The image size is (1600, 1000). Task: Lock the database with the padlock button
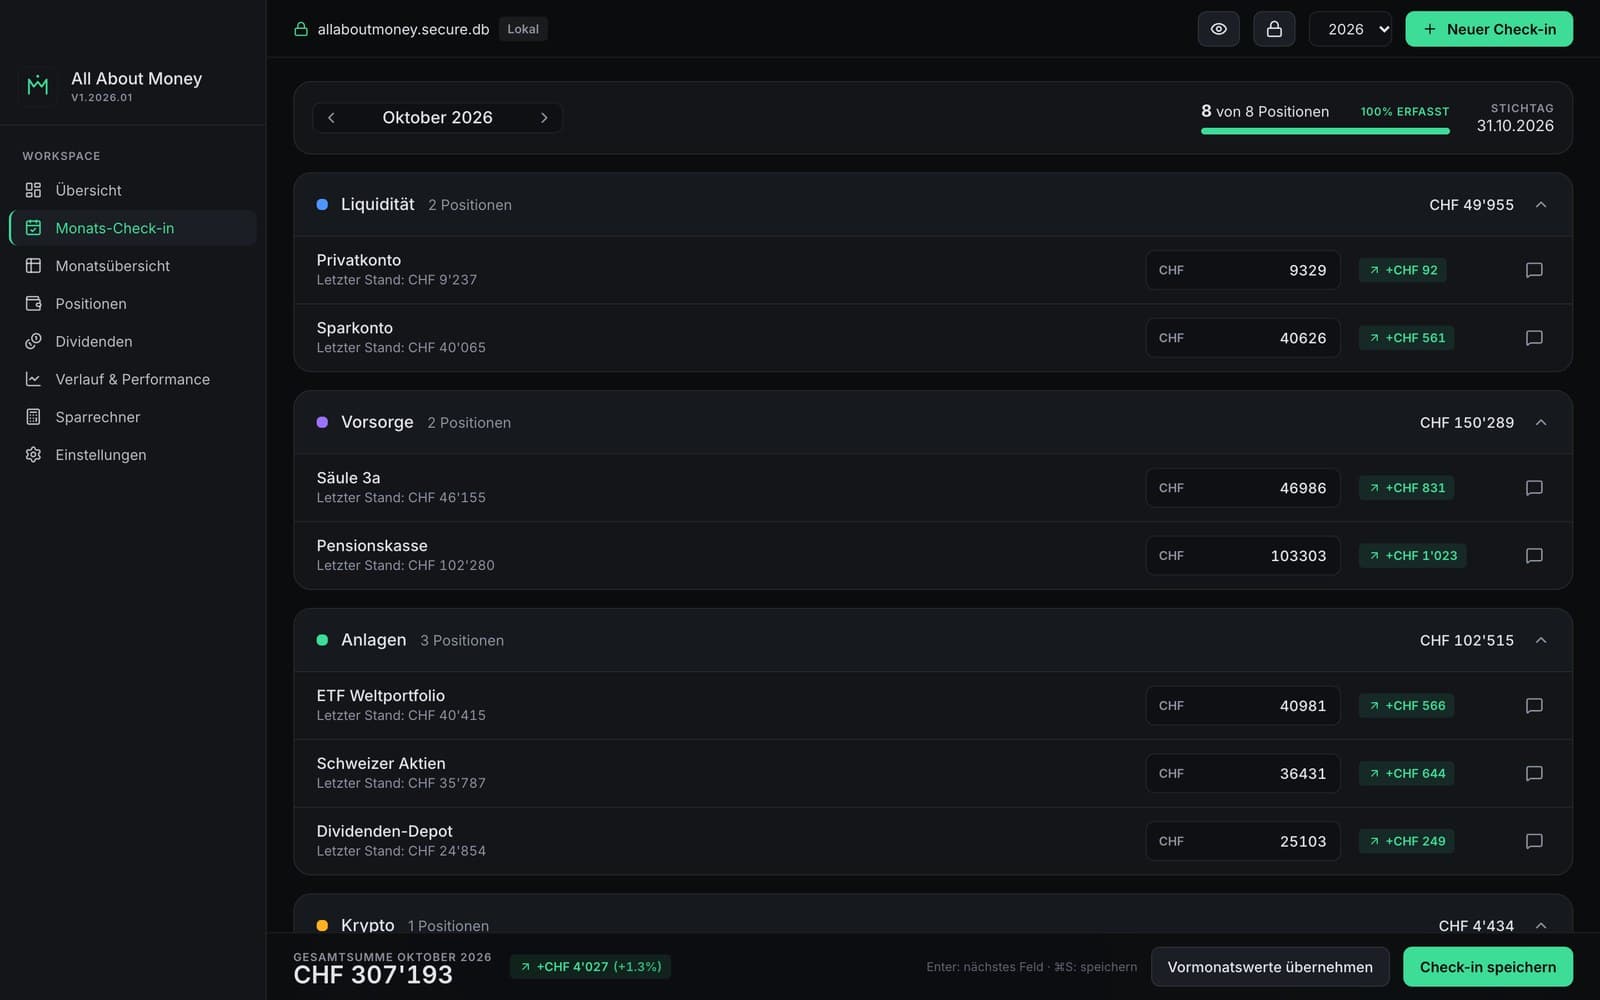coord(1274,29)
